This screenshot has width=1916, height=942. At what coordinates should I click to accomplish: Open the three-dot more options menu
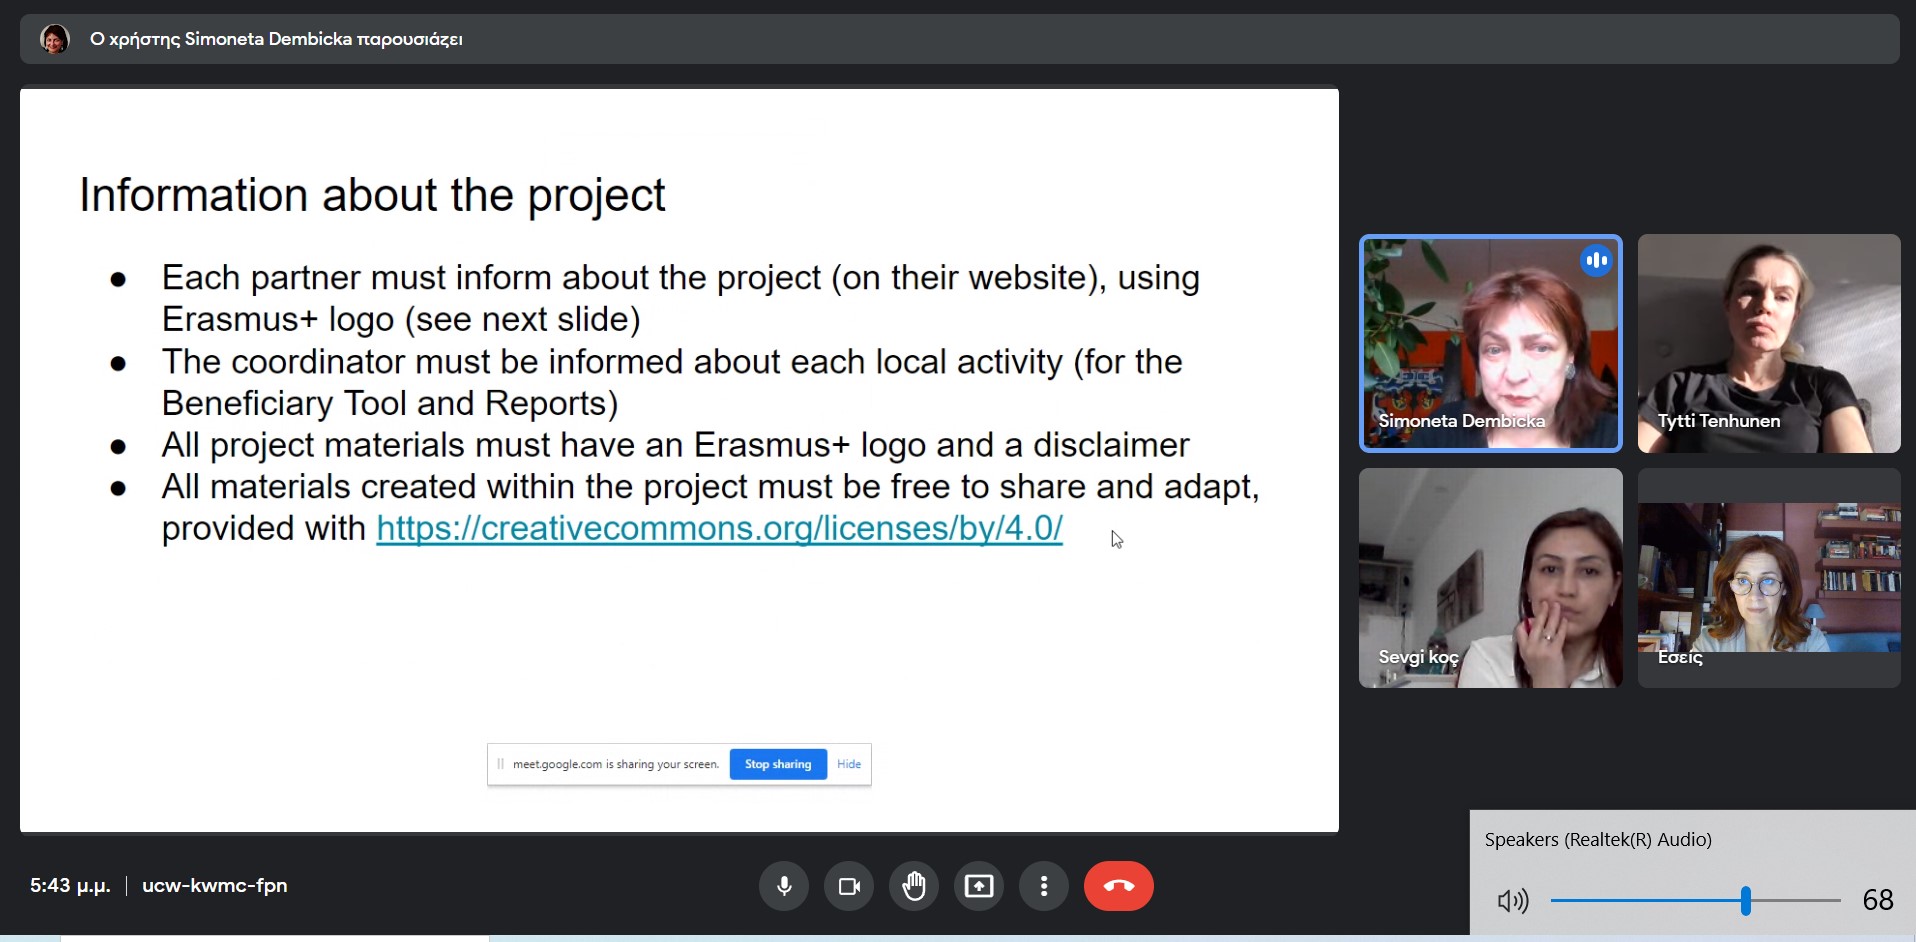point(1044,886)
